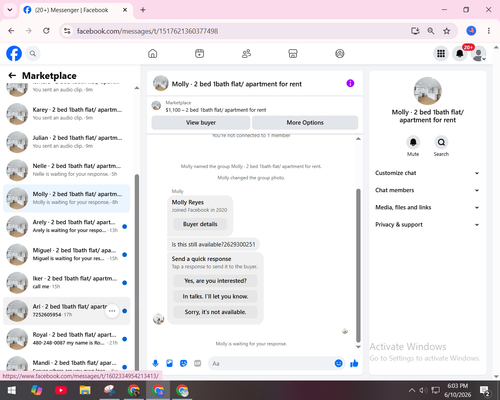Viewport: 500px width, 400px height.
Task: Open the taskbar notification center
Action: point(484,390)
